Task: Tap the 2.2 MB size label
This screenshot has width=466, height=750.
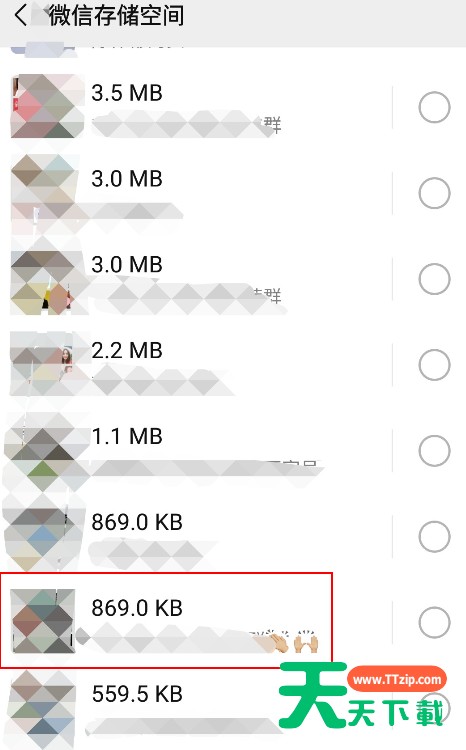Action: click(x=127, y=350)
